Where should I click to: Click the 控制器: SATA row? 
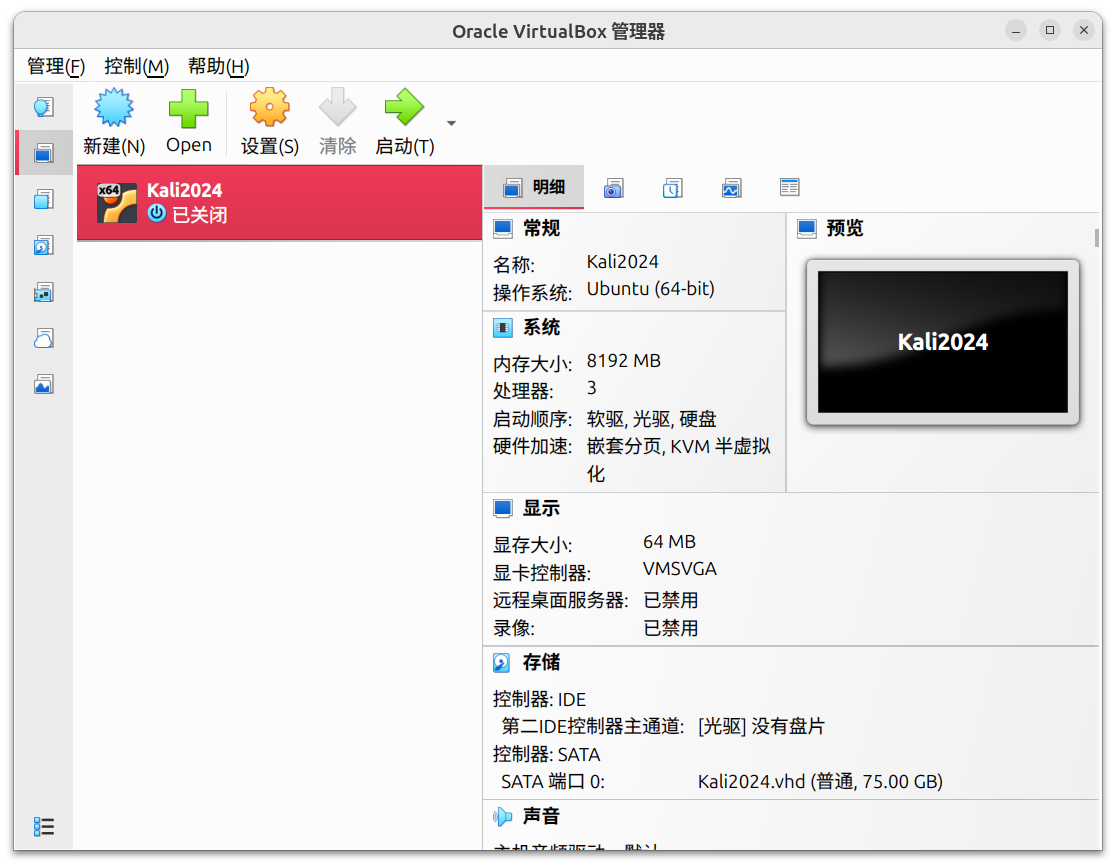547,755
